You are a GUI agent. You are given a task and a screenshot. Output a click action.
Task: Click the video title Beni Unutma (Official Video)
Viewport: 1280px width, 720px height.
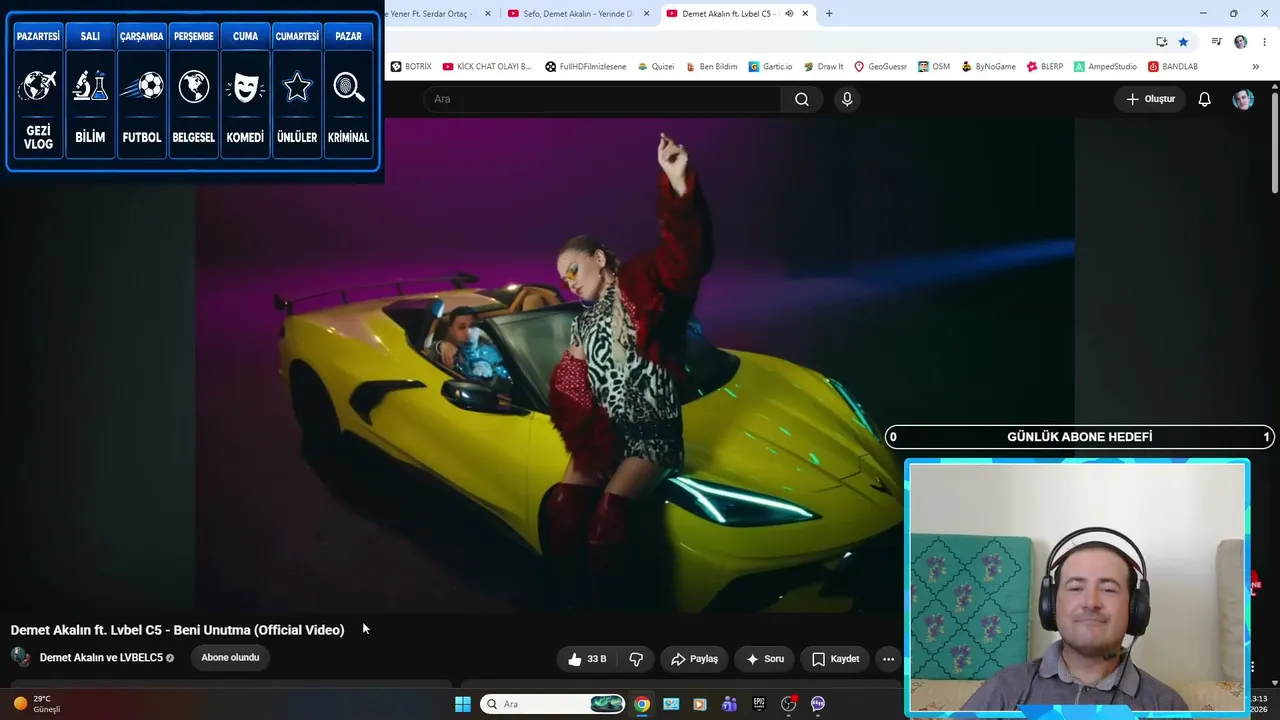click(177, 630)
